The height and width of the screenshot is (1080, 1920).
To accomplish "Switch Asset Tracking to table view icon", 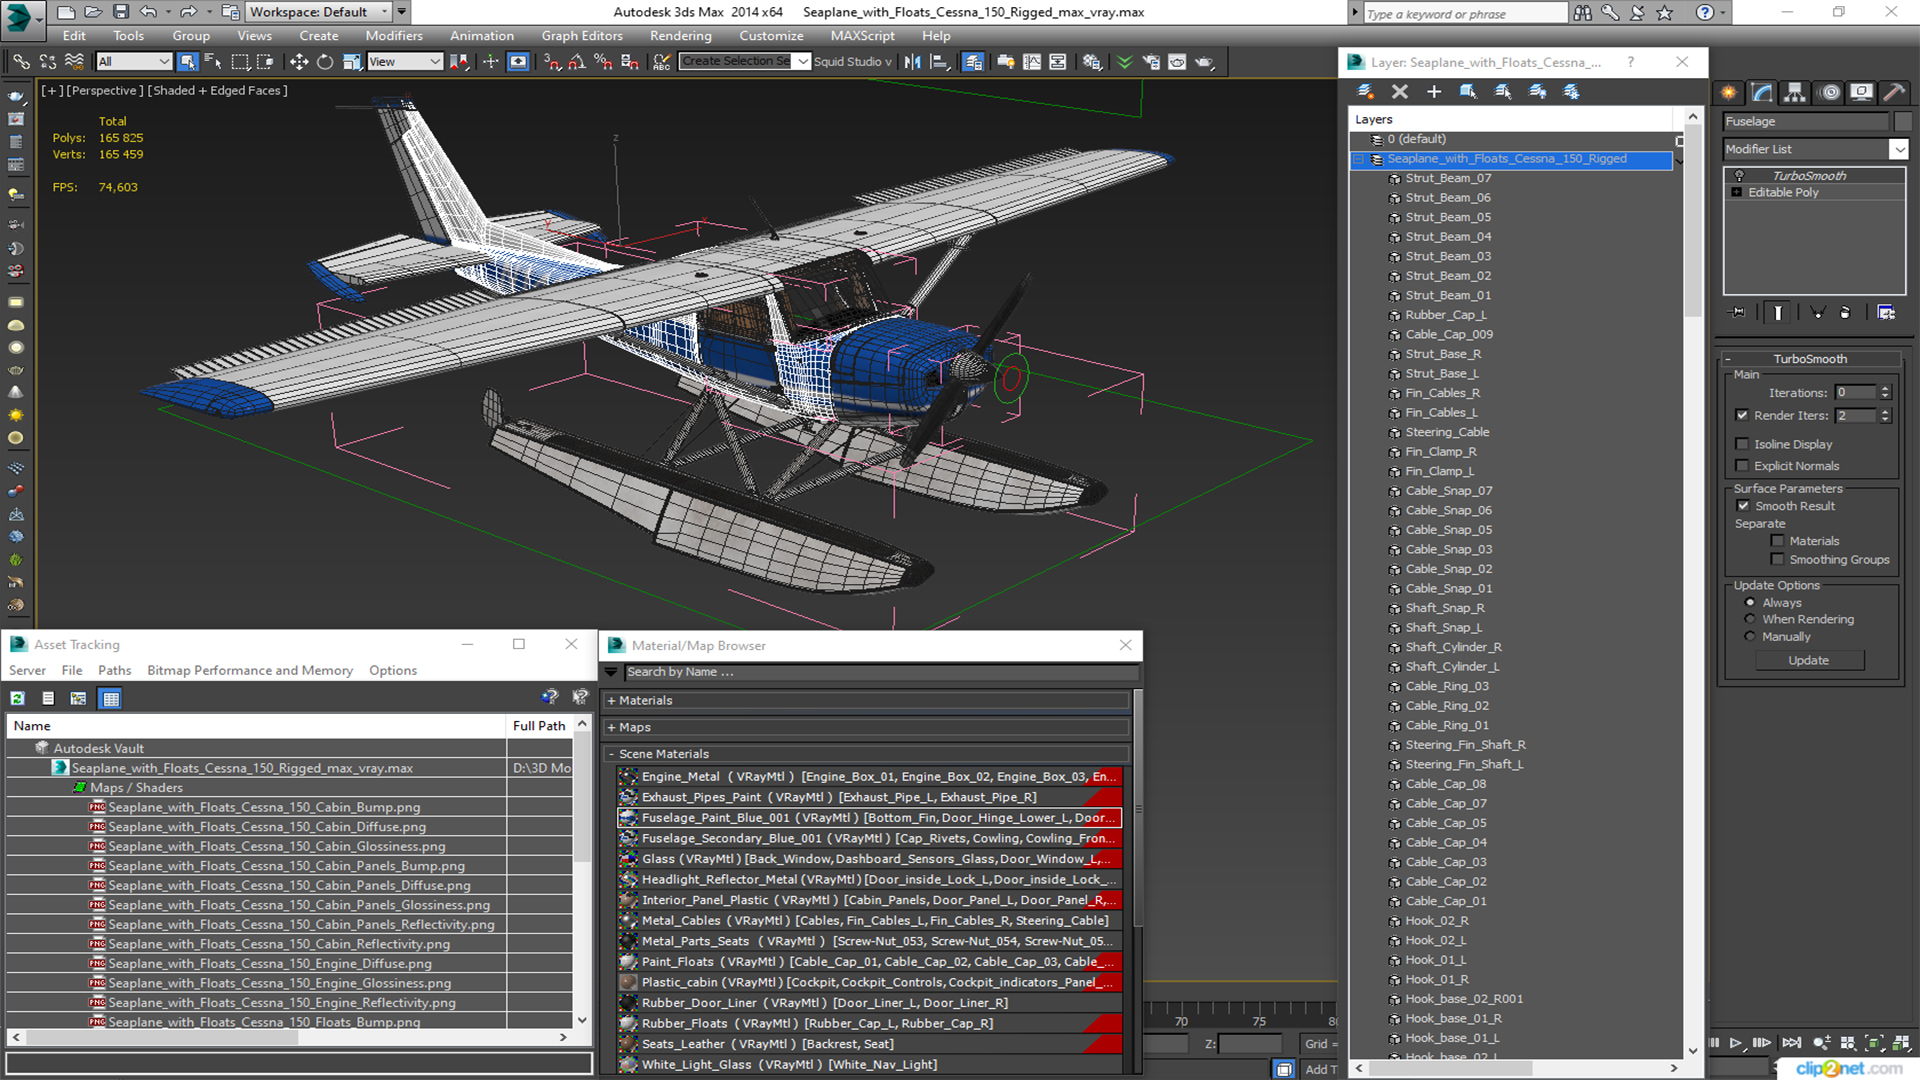I will [x=111, y=698].
